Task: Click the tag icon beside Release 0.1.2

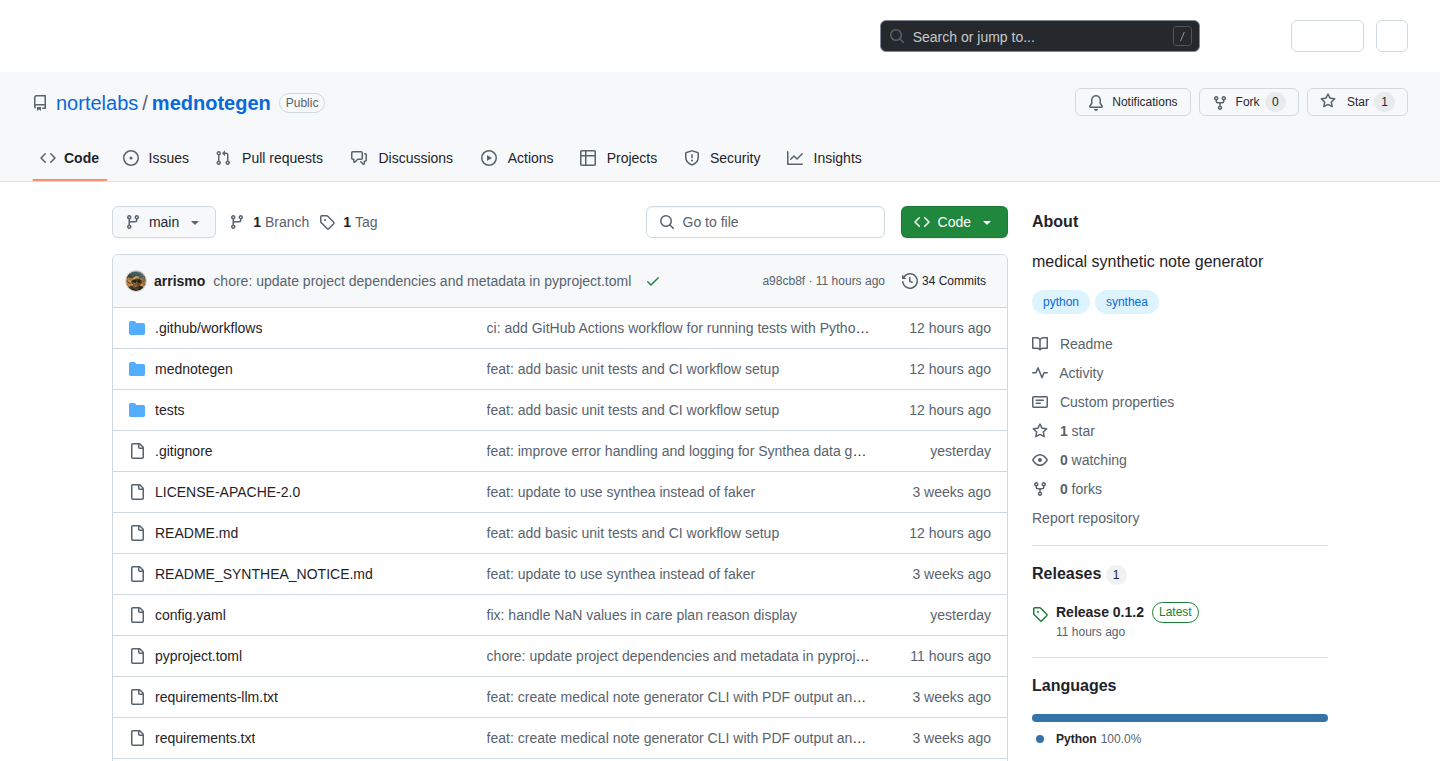Action: (1040, 614)
